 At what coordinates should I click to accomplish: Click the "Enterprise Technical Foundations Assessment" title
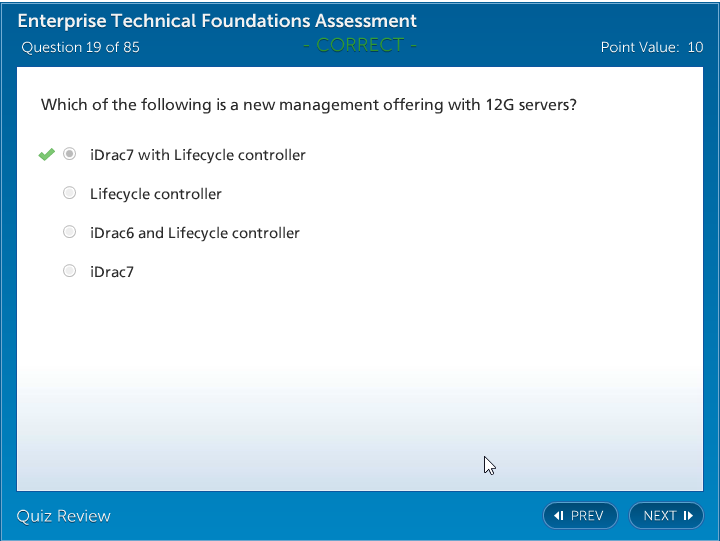pos(217,21)
